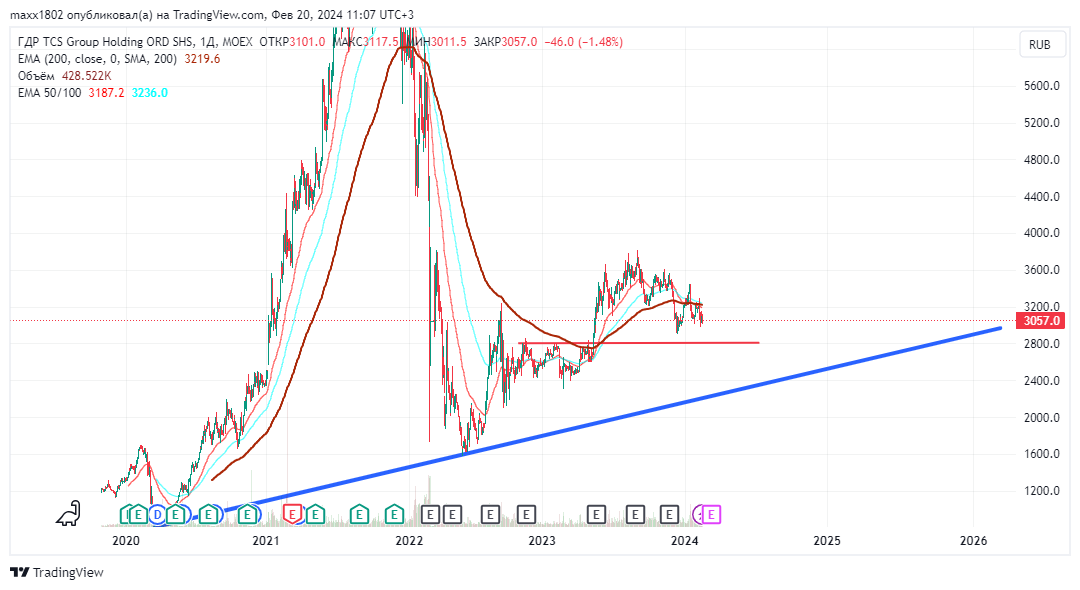Open the black E marker directly left of 2023 label
Viewport: 1080px width, 590px height.
pyautogui.click(x=526, y=514)
